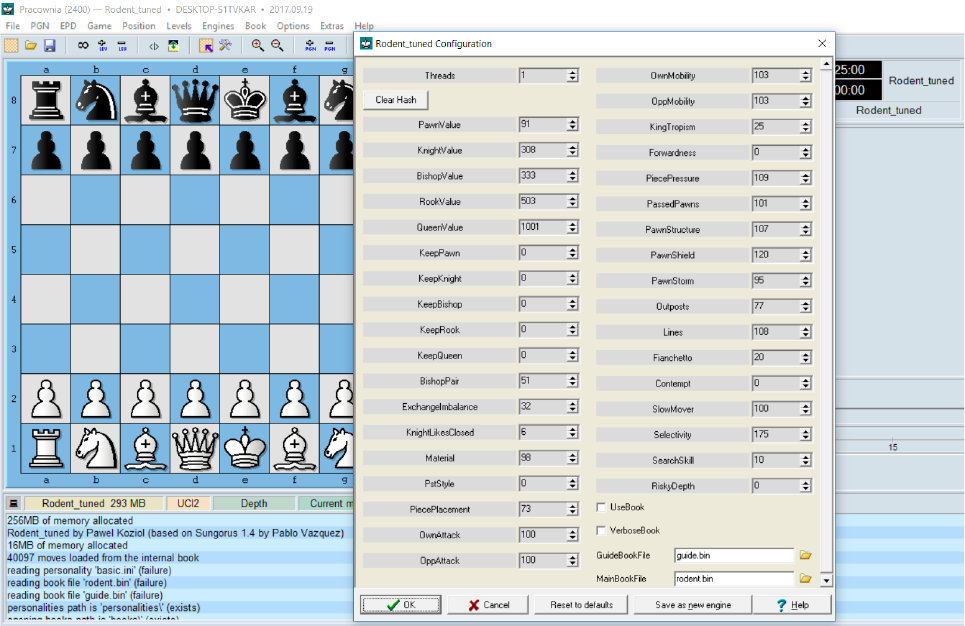
Task: Click Save as new engine button
Action: pos(693,605)
